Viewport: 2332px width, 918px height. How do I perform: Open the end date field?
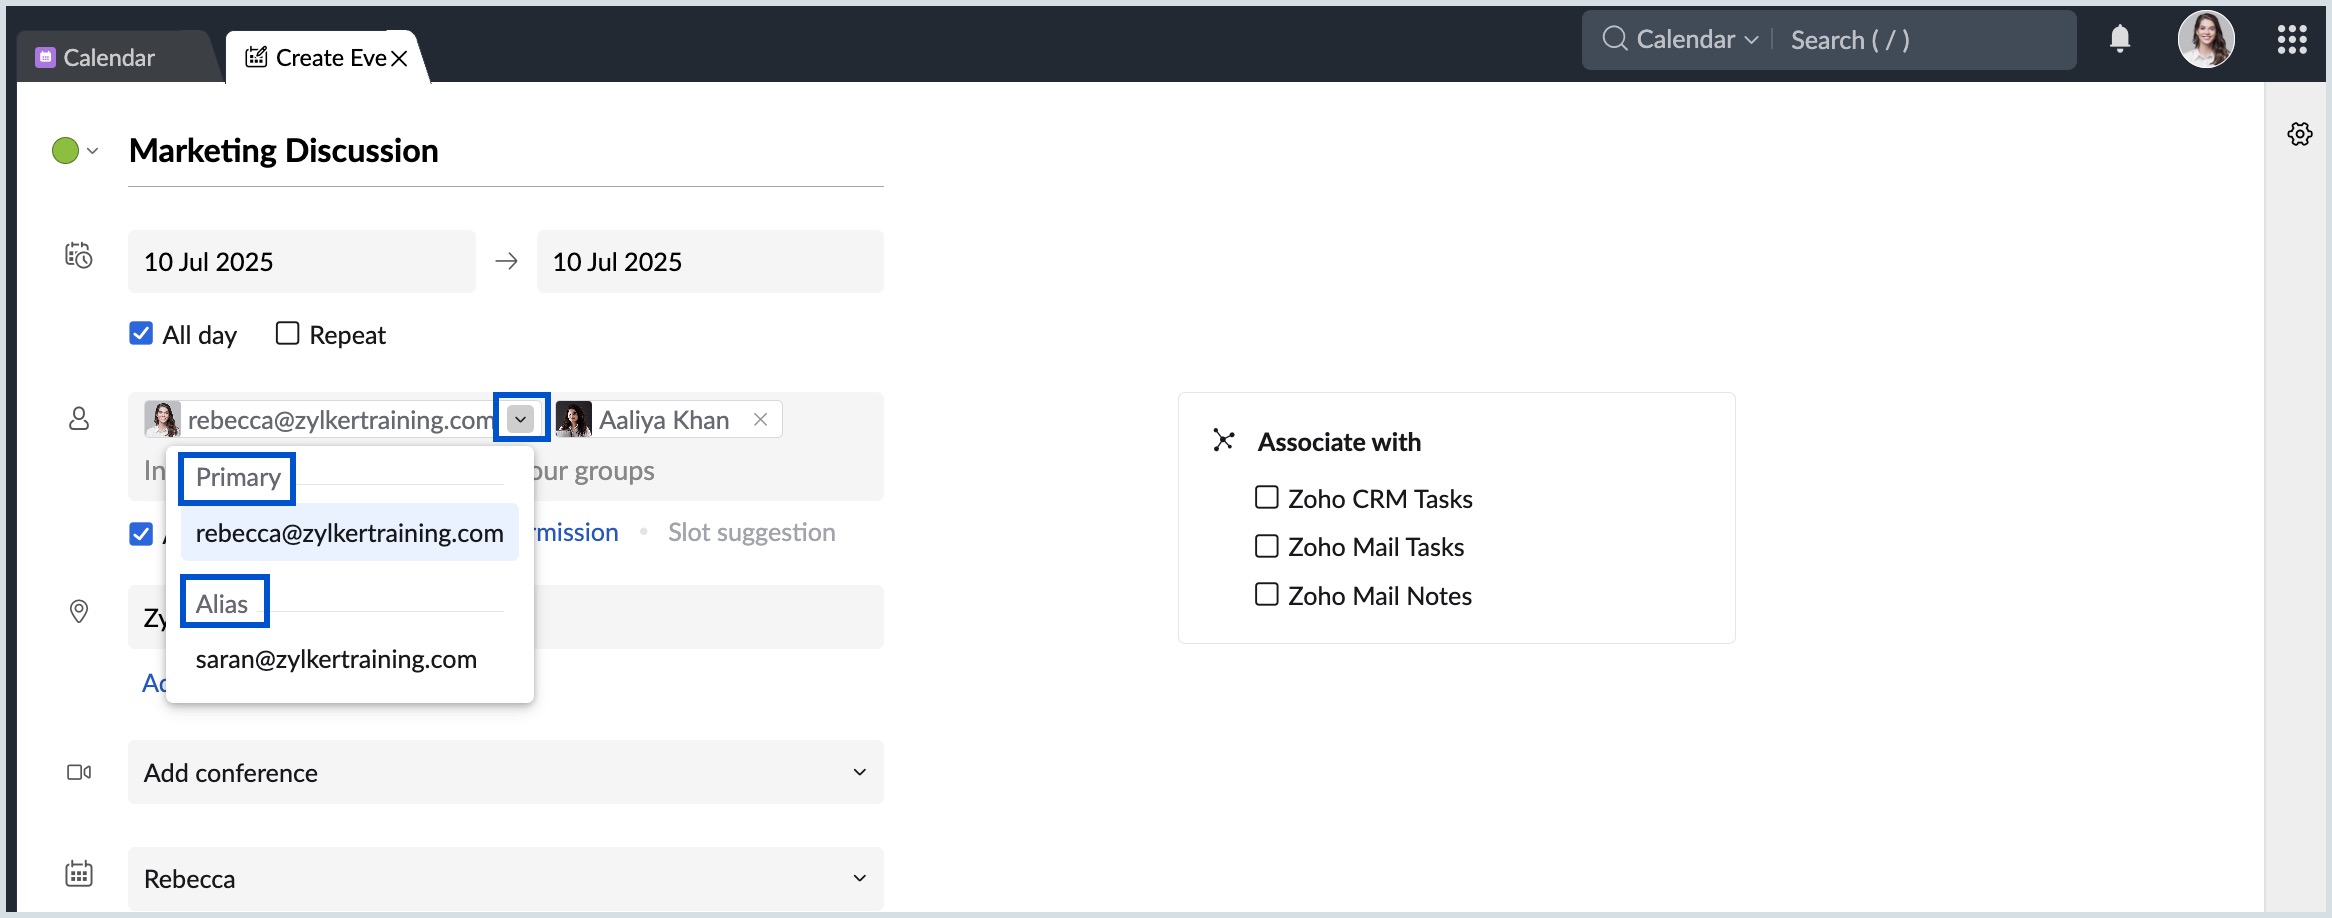(x=710, y=261)
